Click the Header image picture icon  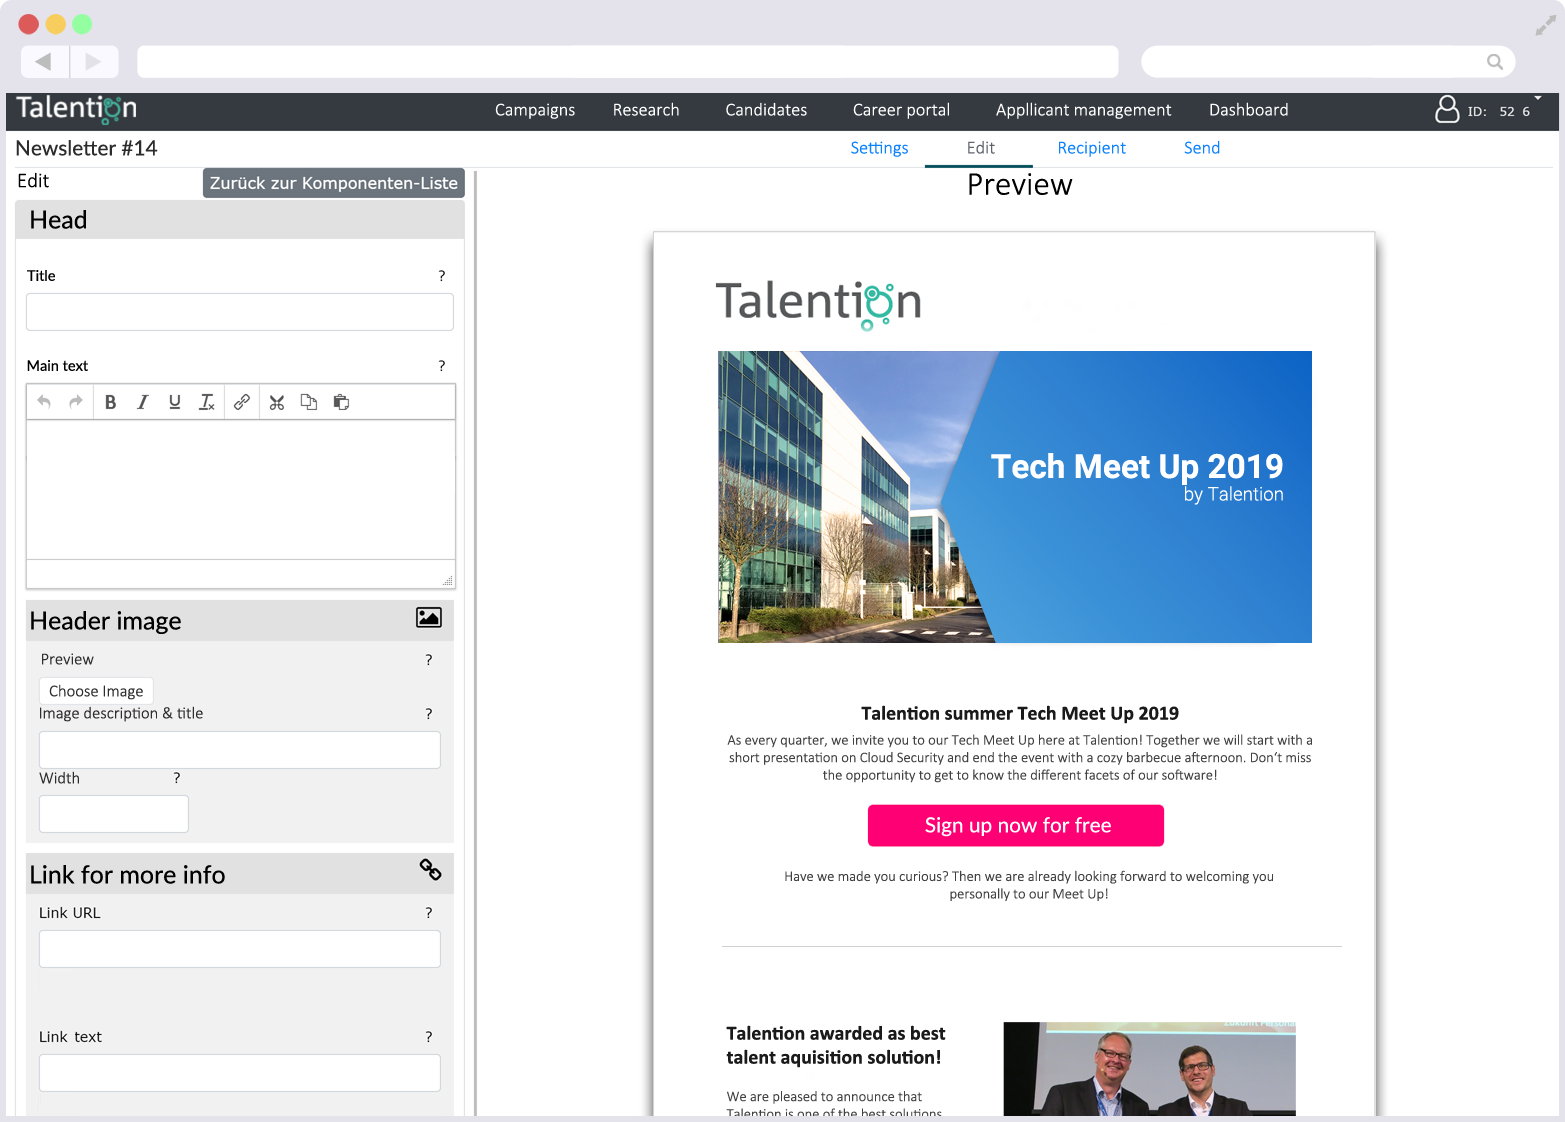429,618
